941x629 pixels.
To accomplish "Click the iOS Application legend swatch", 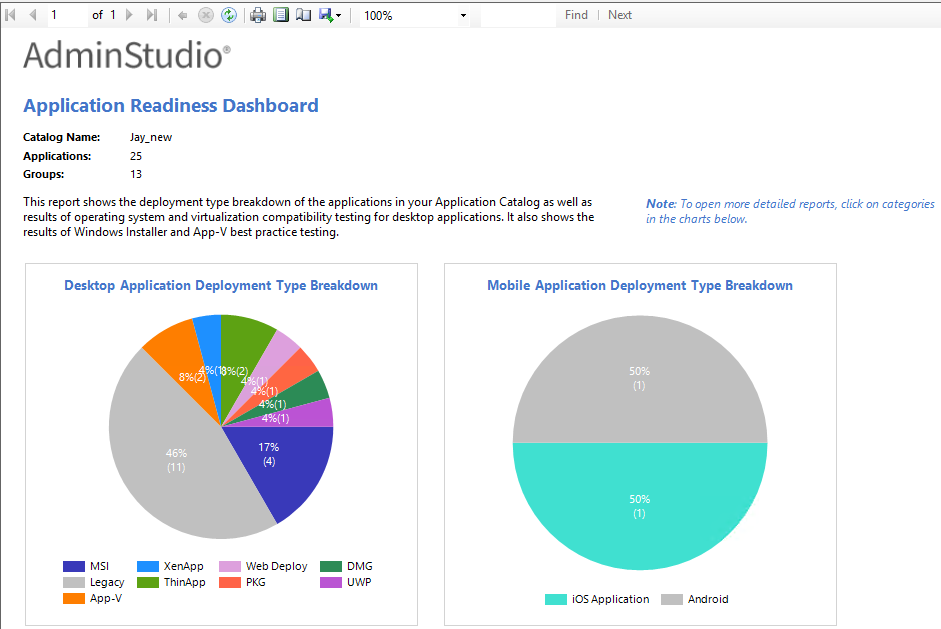I will [556, 599].
